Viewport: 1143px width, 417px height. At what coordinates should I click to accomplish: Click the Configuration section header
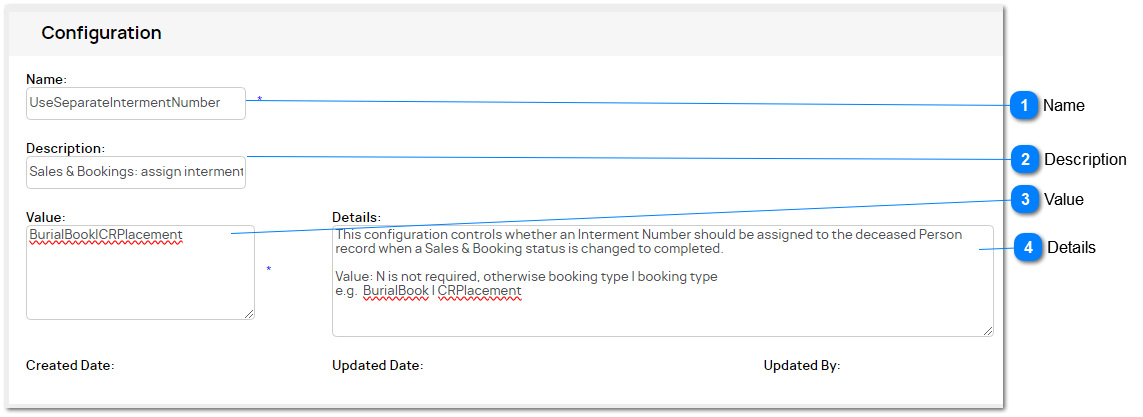101,33
